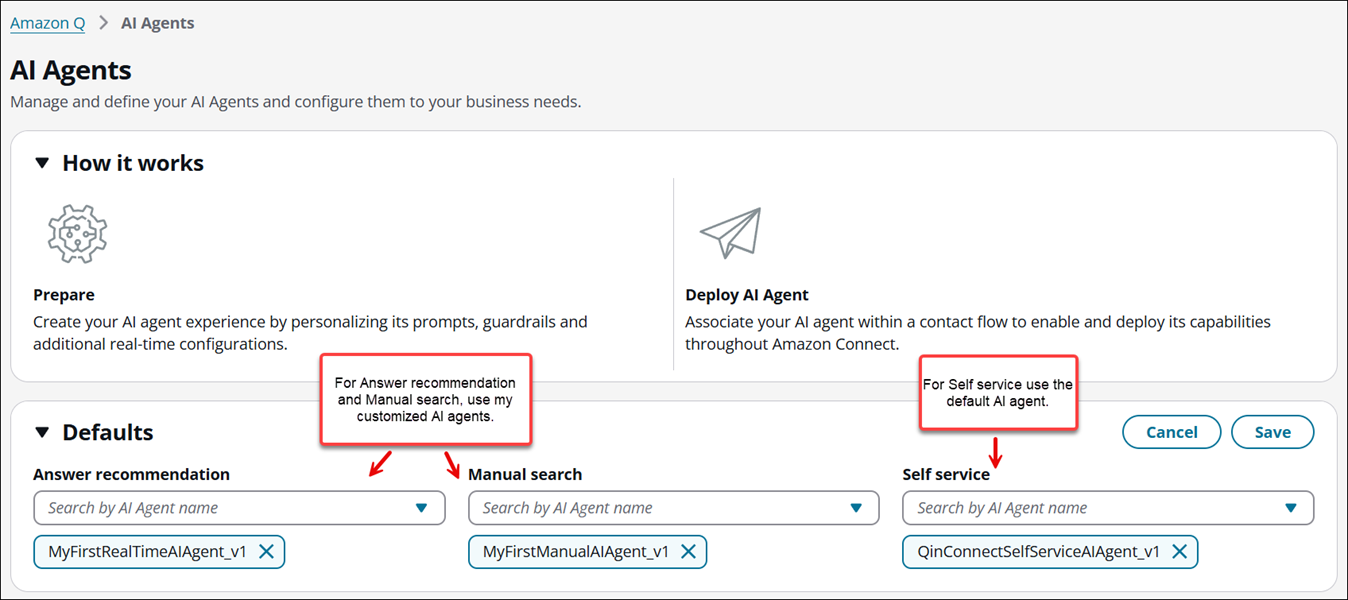Collapse the Defaults section
This screenshot has height=600, width=1348.
[x=42, y=432]
